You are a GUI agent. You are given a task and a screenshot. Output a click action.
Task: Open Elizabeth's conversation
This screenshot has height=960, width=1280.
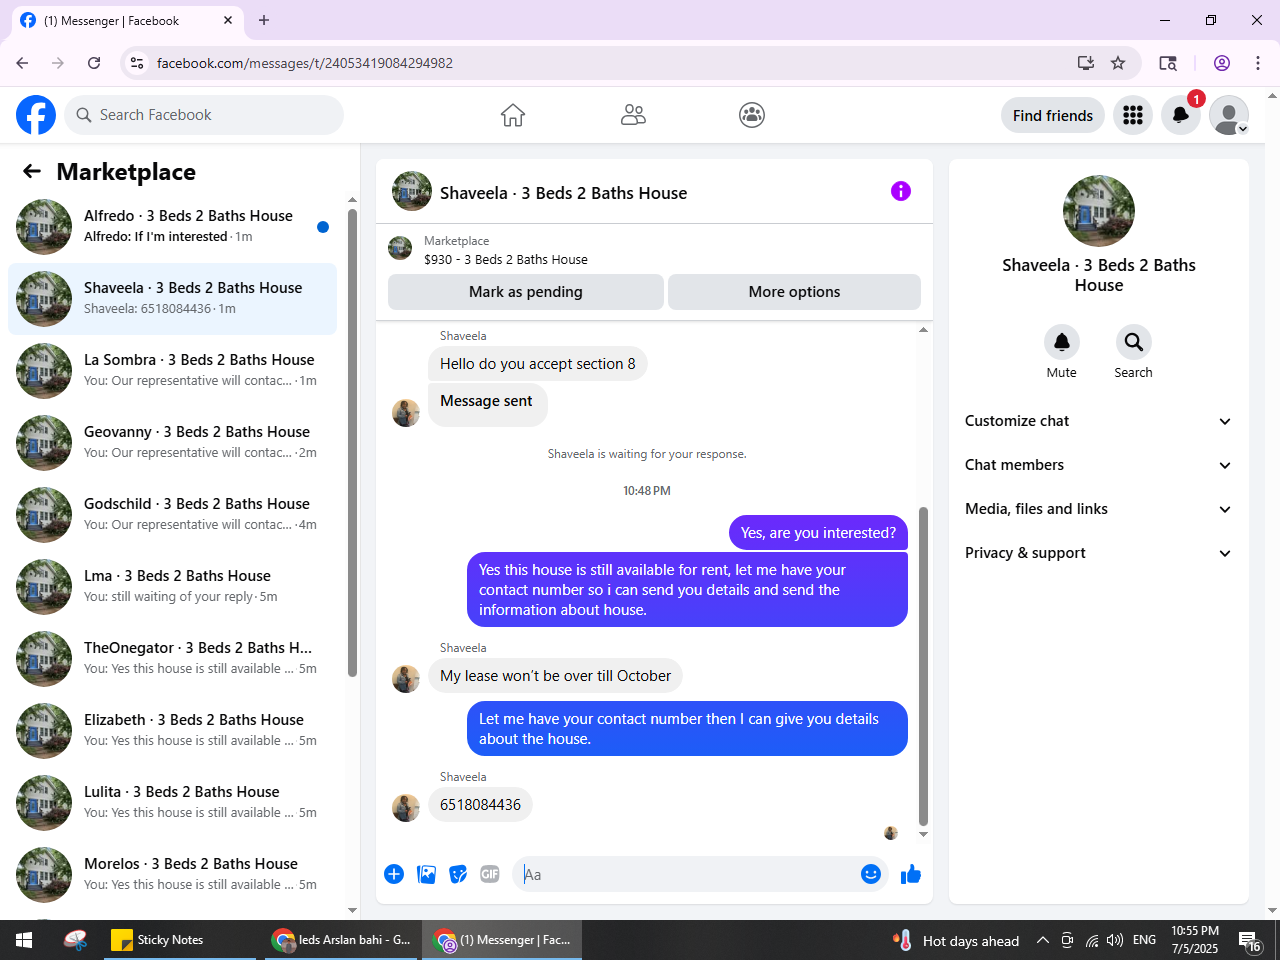[x=172, y=731]
